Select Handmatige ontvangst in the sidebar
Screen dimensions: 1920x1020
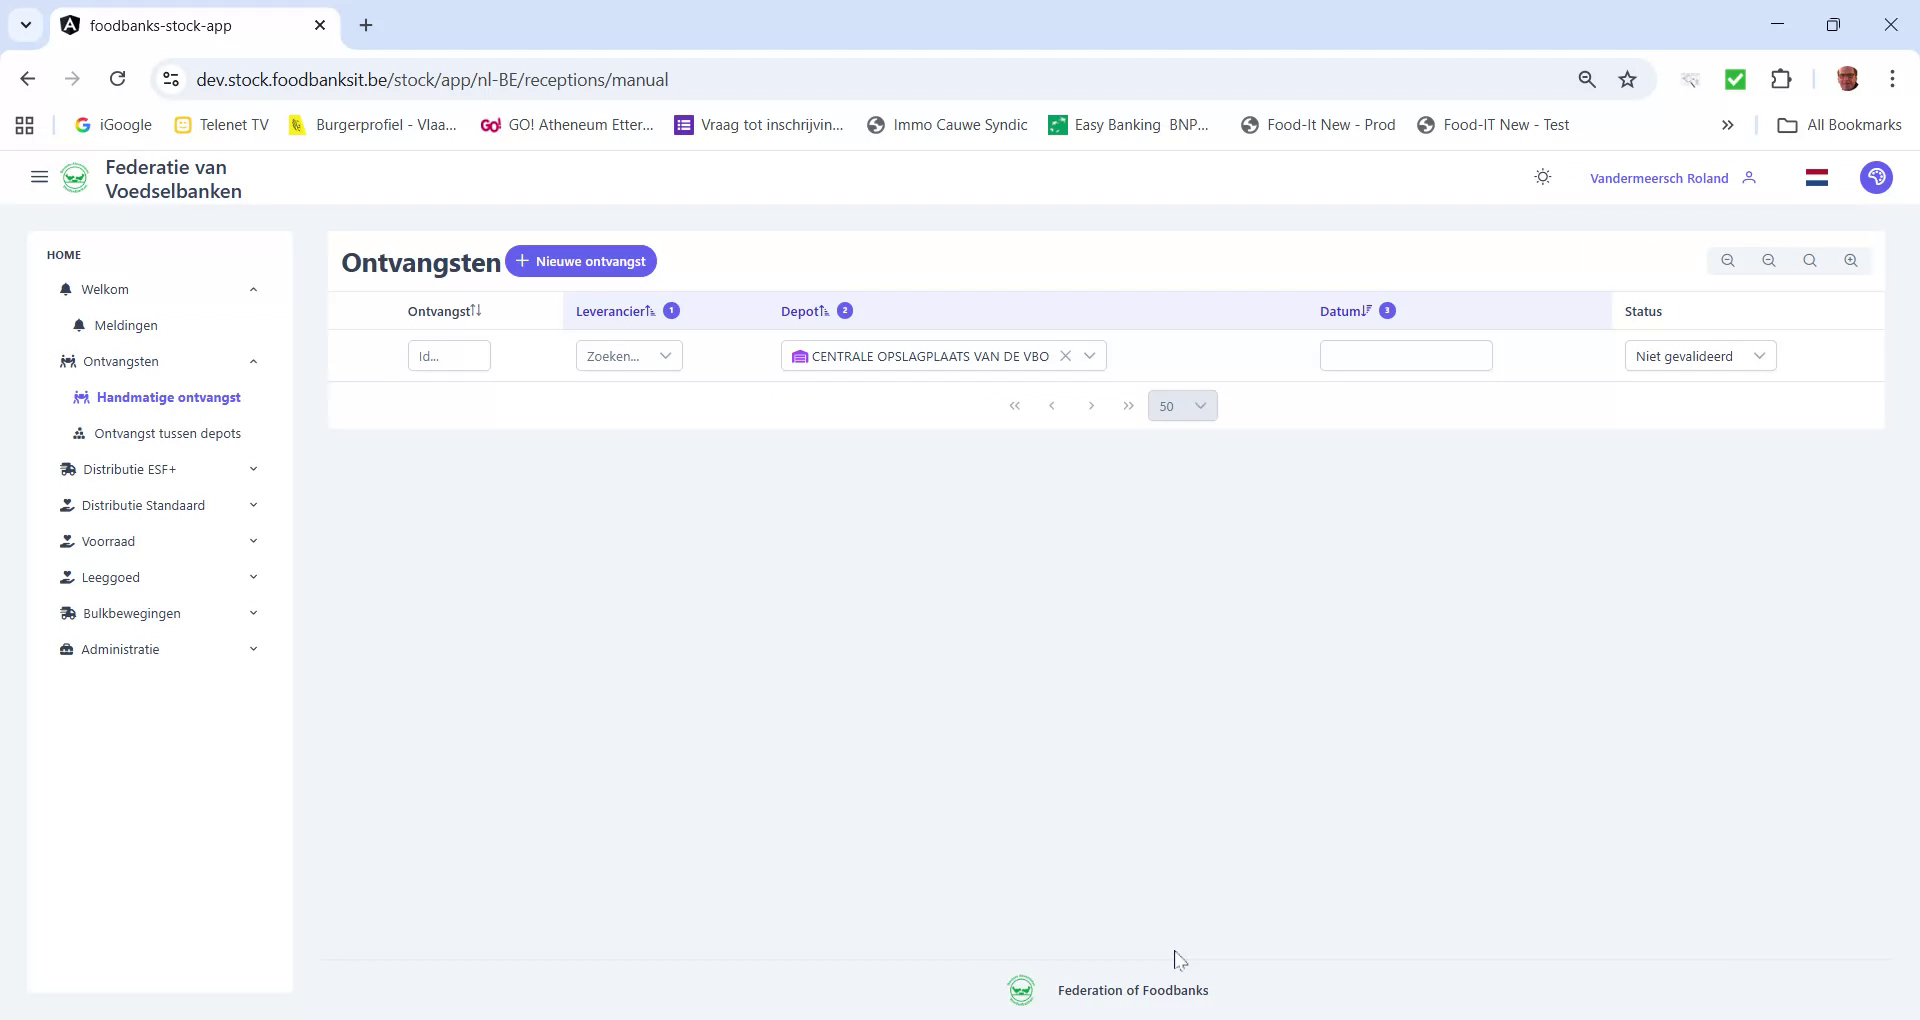(169, 397)
